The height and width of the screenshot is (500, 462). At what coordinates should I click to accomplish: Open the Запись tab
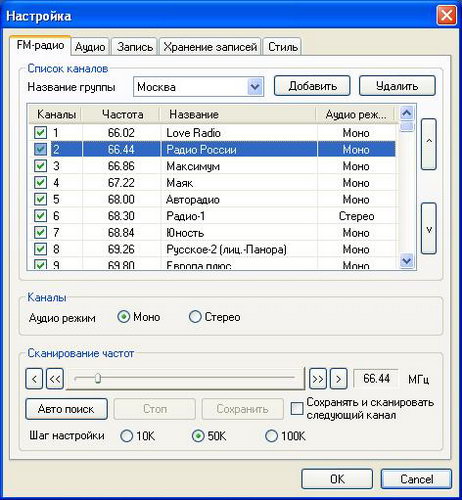coord(135,47)
